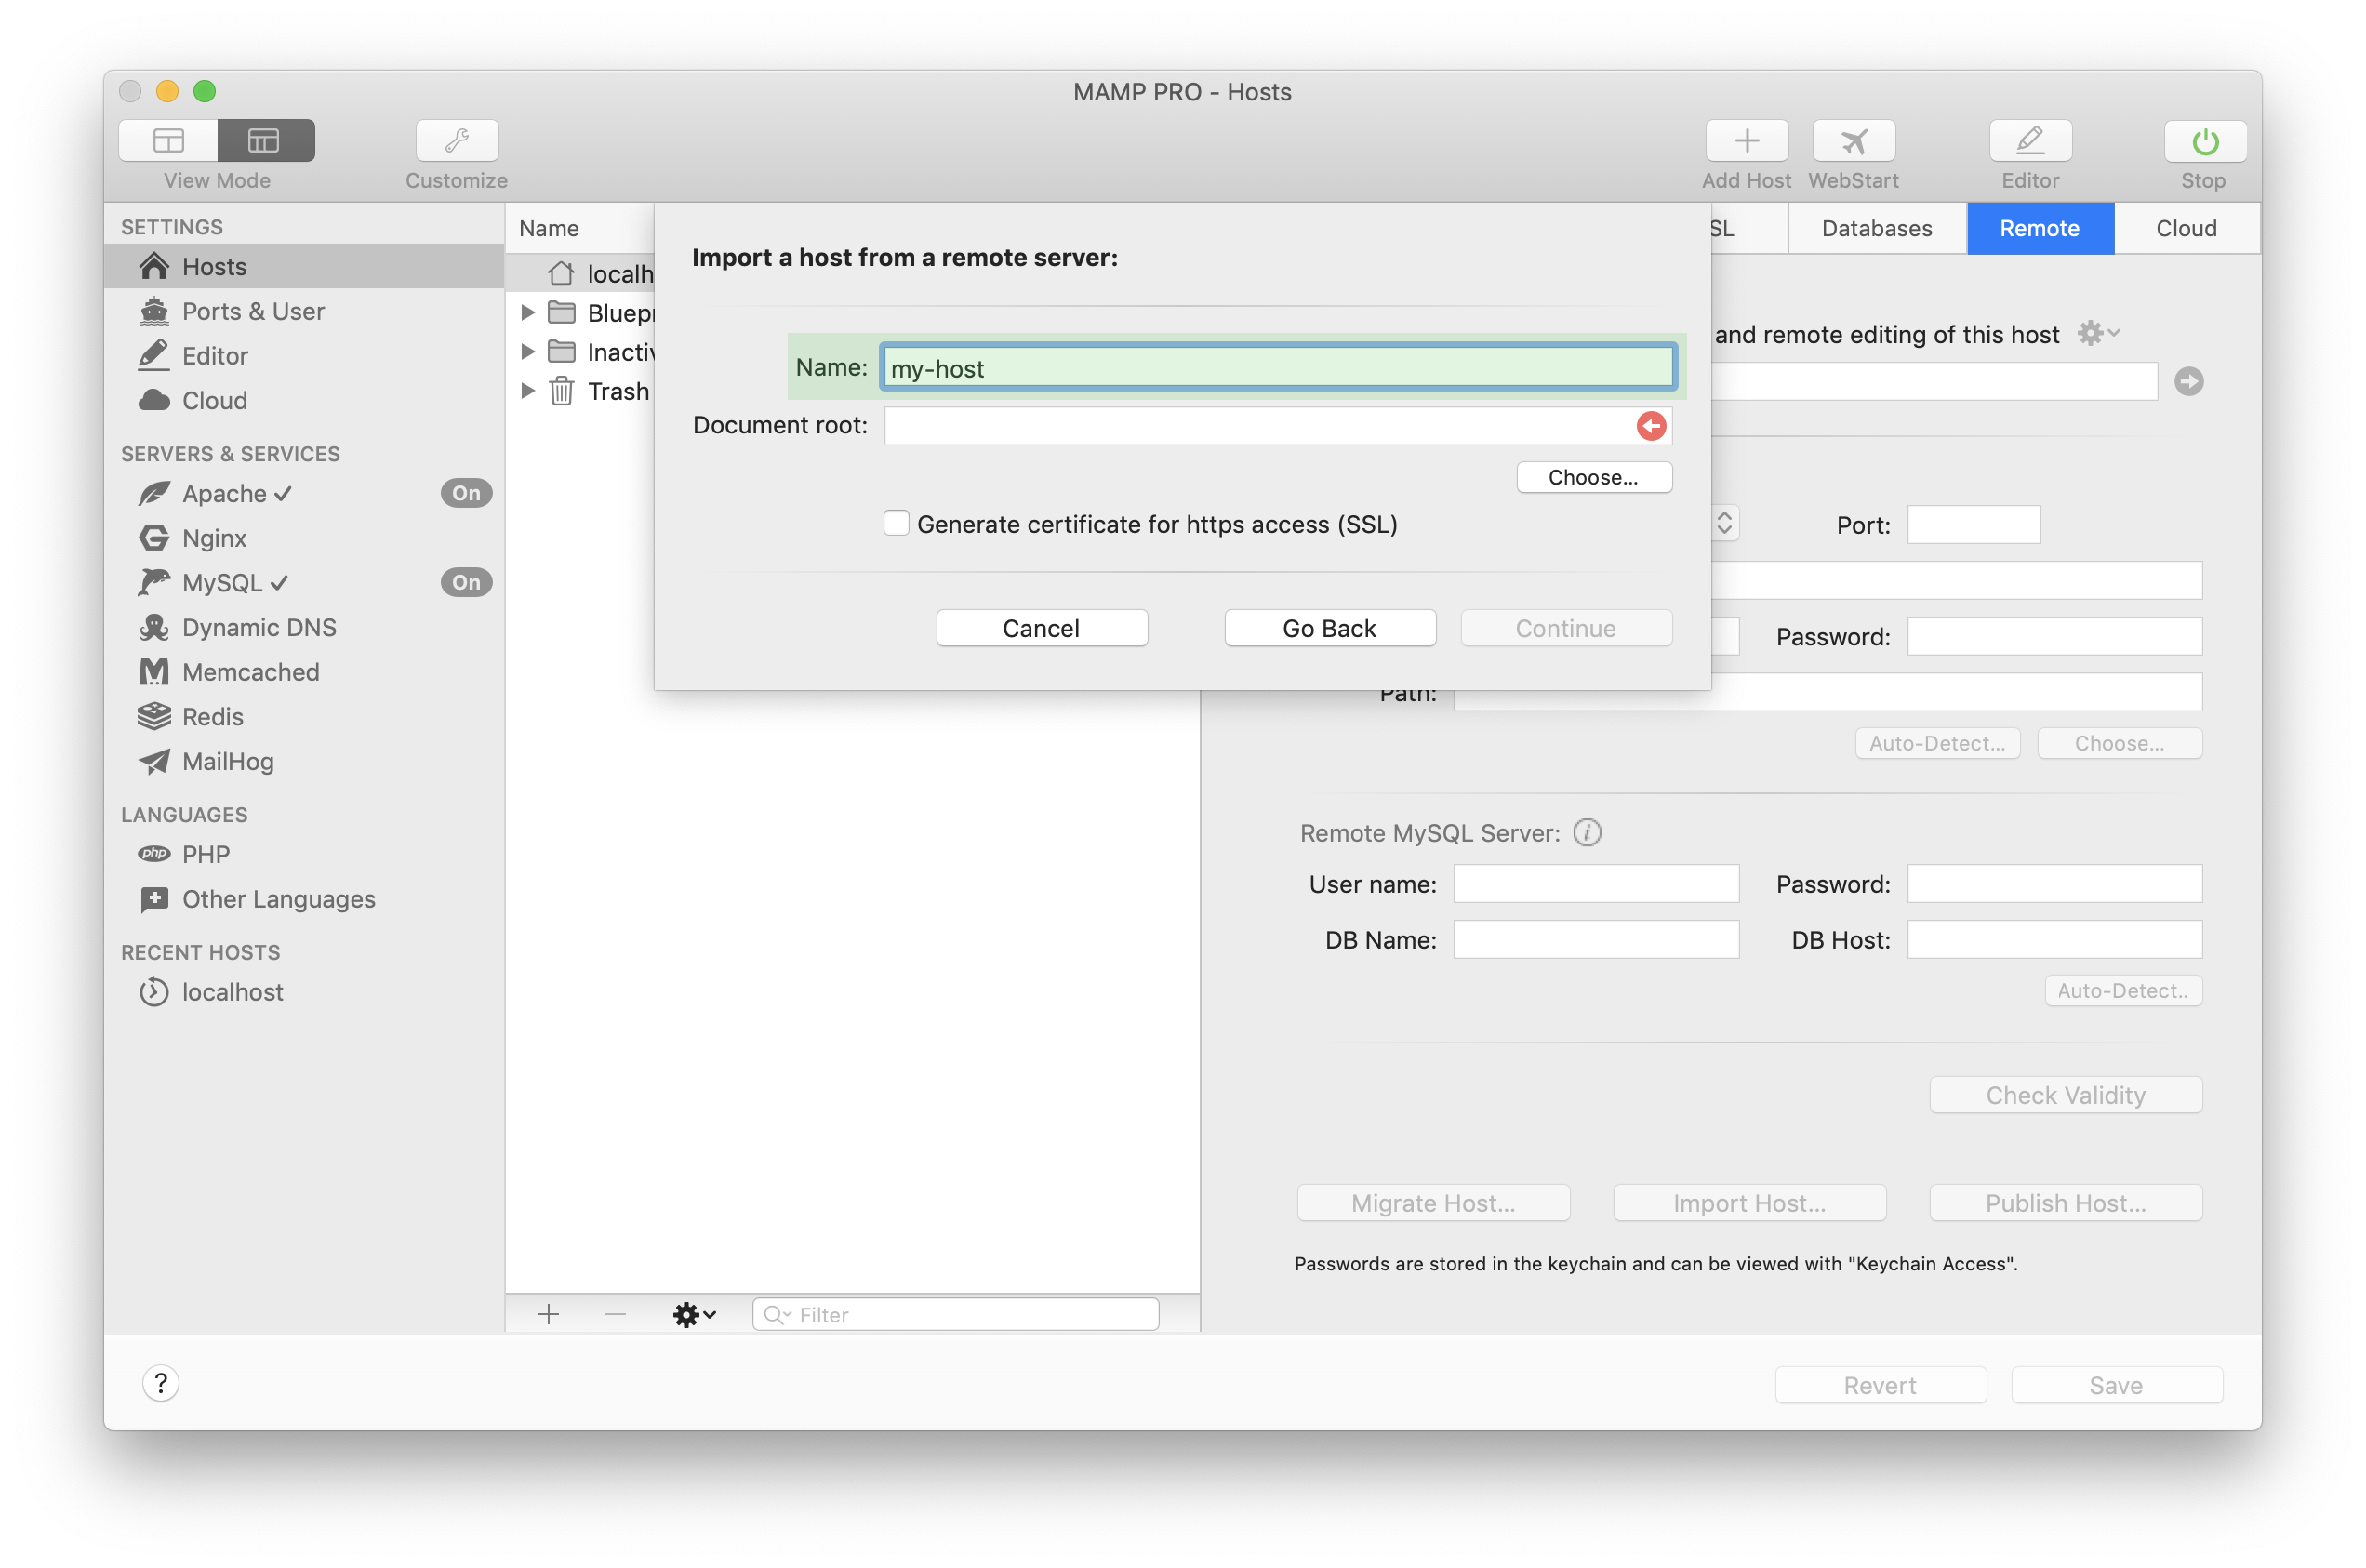Click Go Back in the dialog
The width and height of the screenshot is (2366, 1568).
(x=1329, y=628)
